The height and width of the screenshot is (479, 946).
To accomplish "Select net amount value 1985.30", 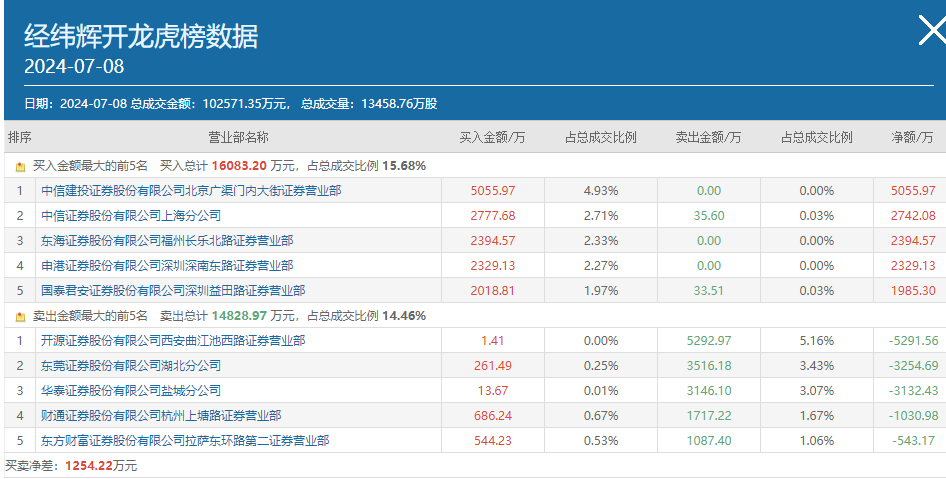I will 913,291.
